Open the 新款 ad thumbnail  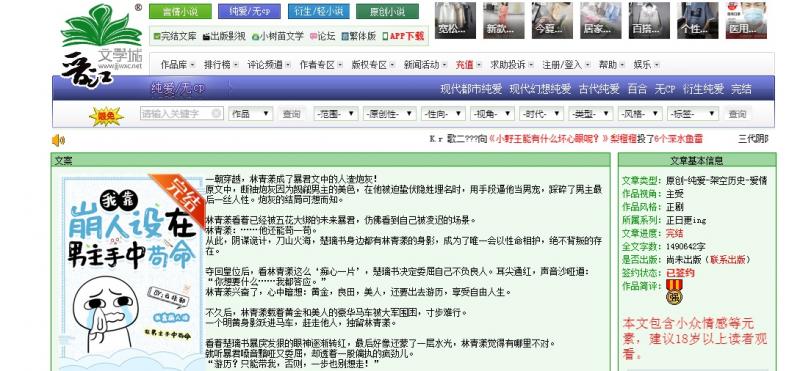pyautogui.click(x=504, y=20)
